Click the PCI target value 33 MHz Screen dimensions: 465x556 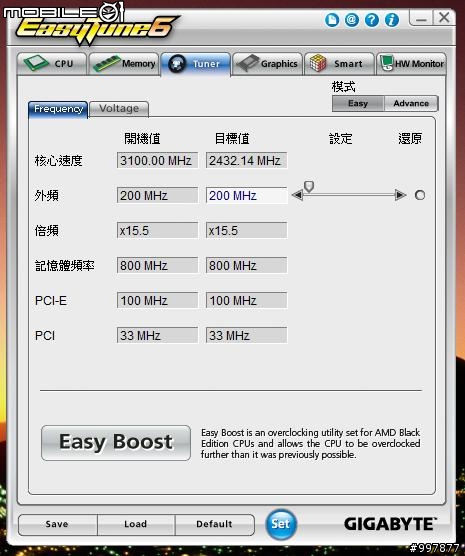246,335
